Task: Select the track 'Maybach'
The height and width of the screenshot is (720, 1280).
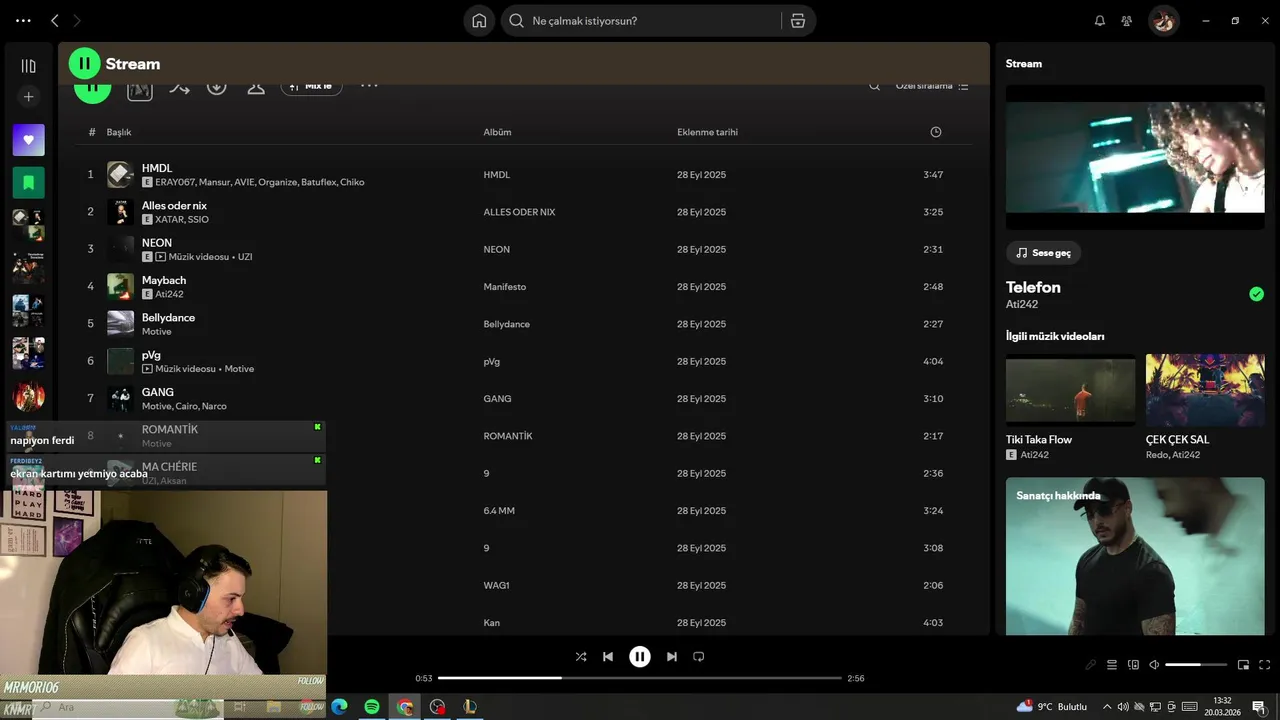Action: click(164, 280)
